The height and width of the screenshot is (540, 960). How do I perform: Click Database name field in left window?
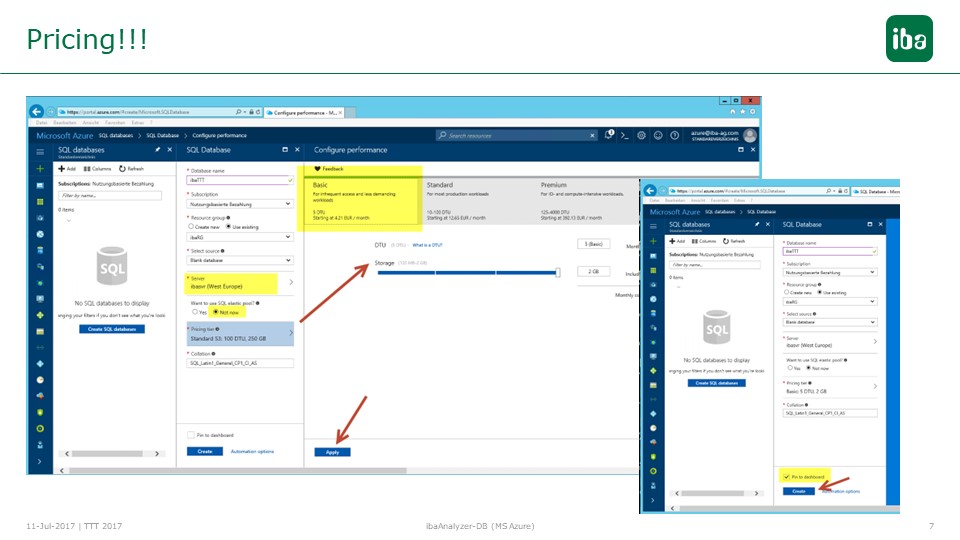pos(240,180)
